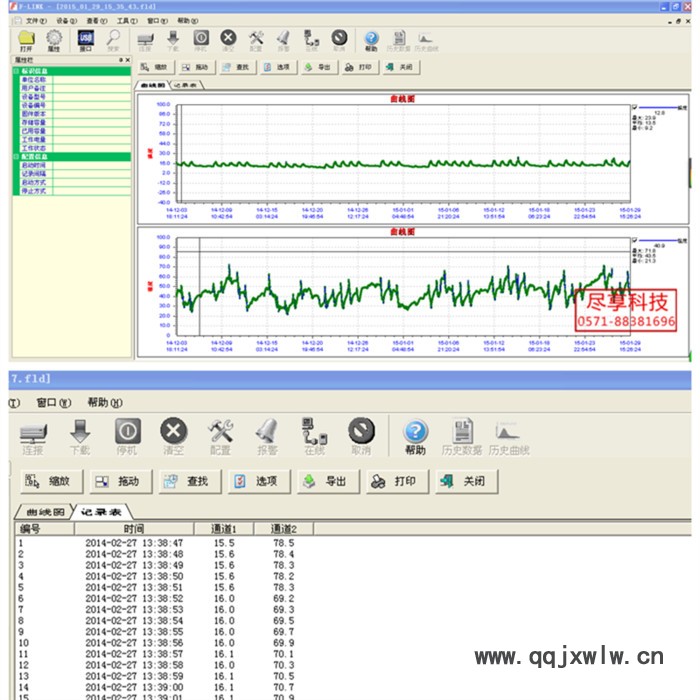Click 选项 button in the enlarged lower window
Image resolution: width=700 pixels, height=700 pixels.
tap(259, 481)
